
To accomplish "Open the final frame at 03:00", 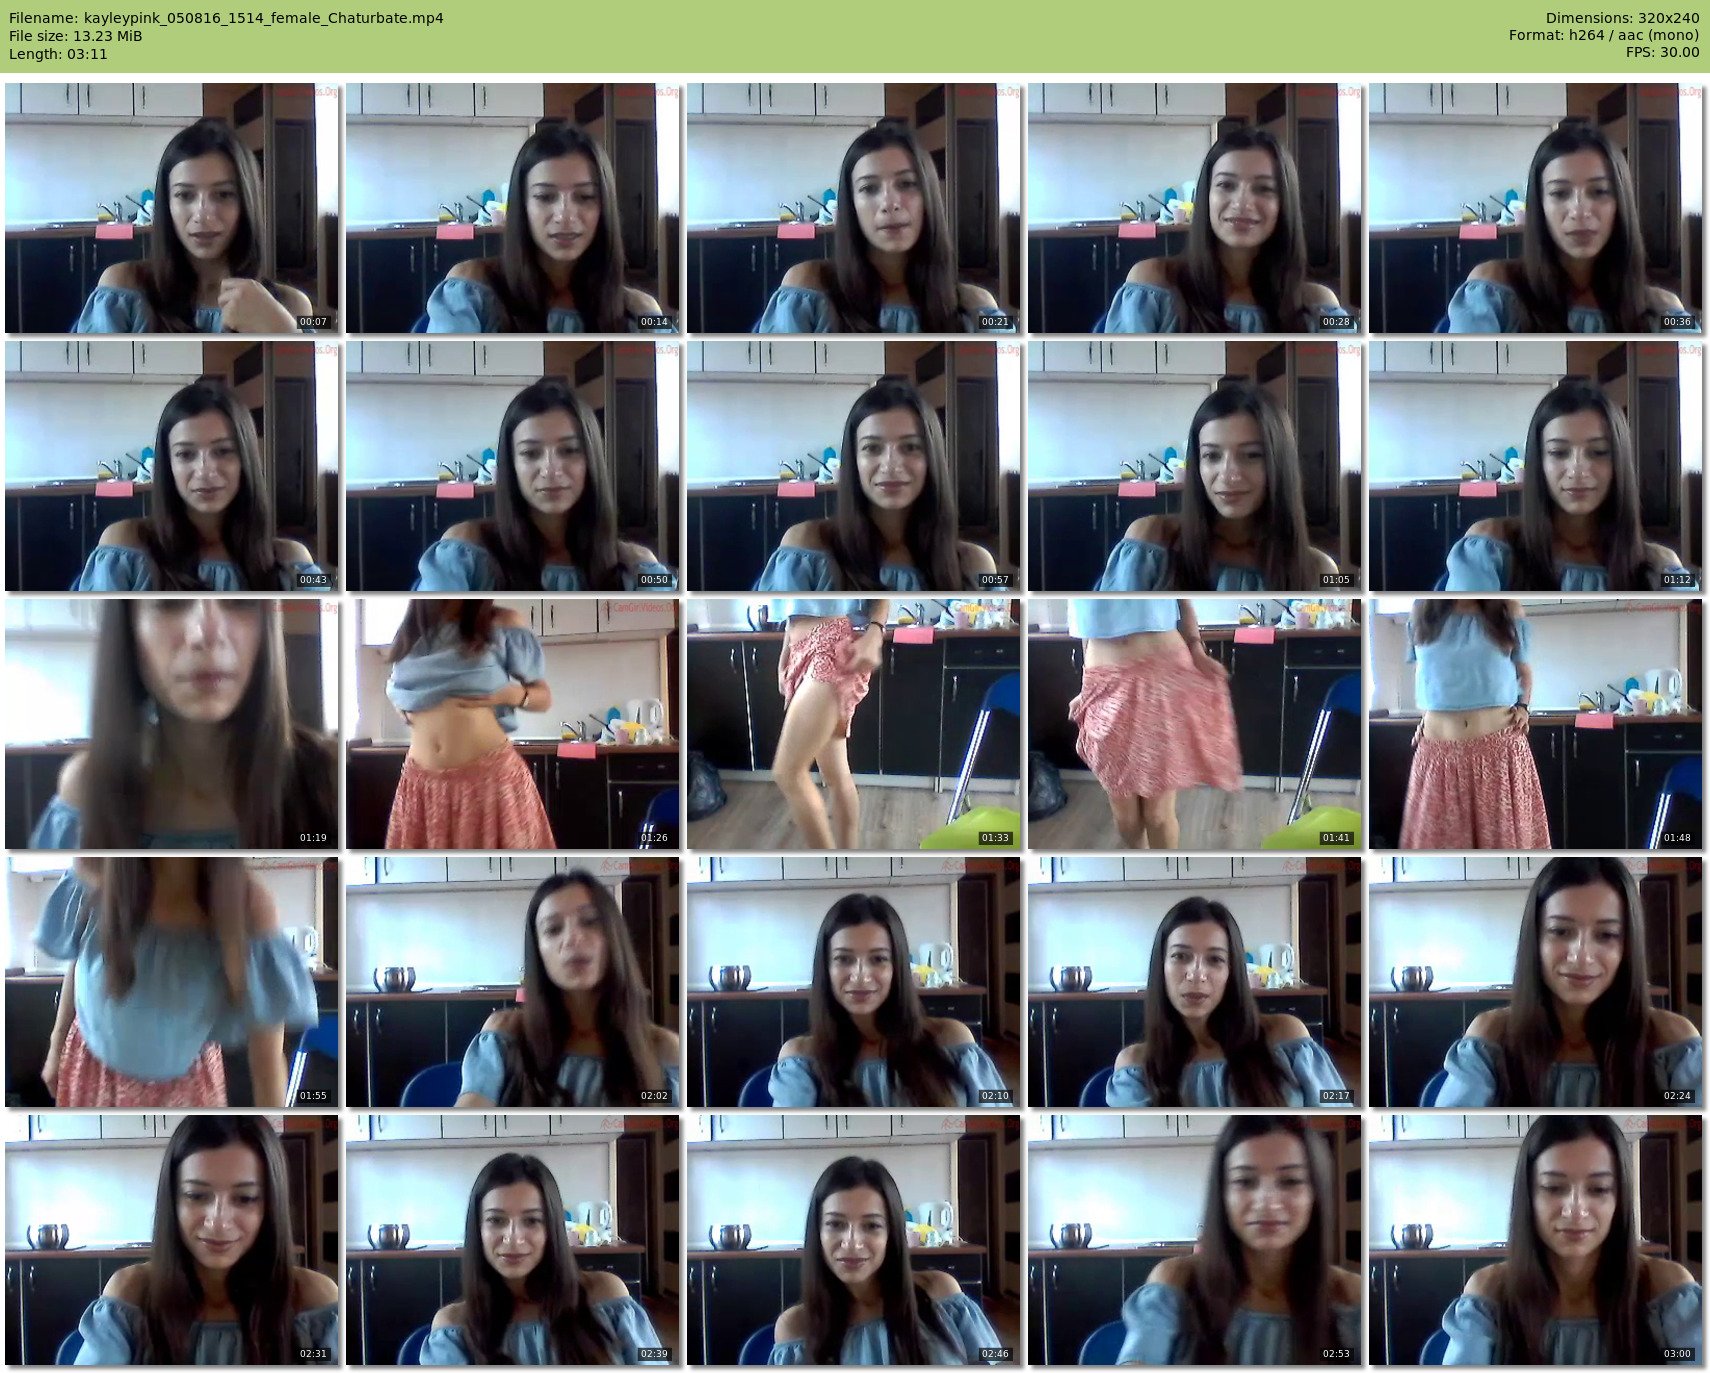I will tap(1536, 1240).
